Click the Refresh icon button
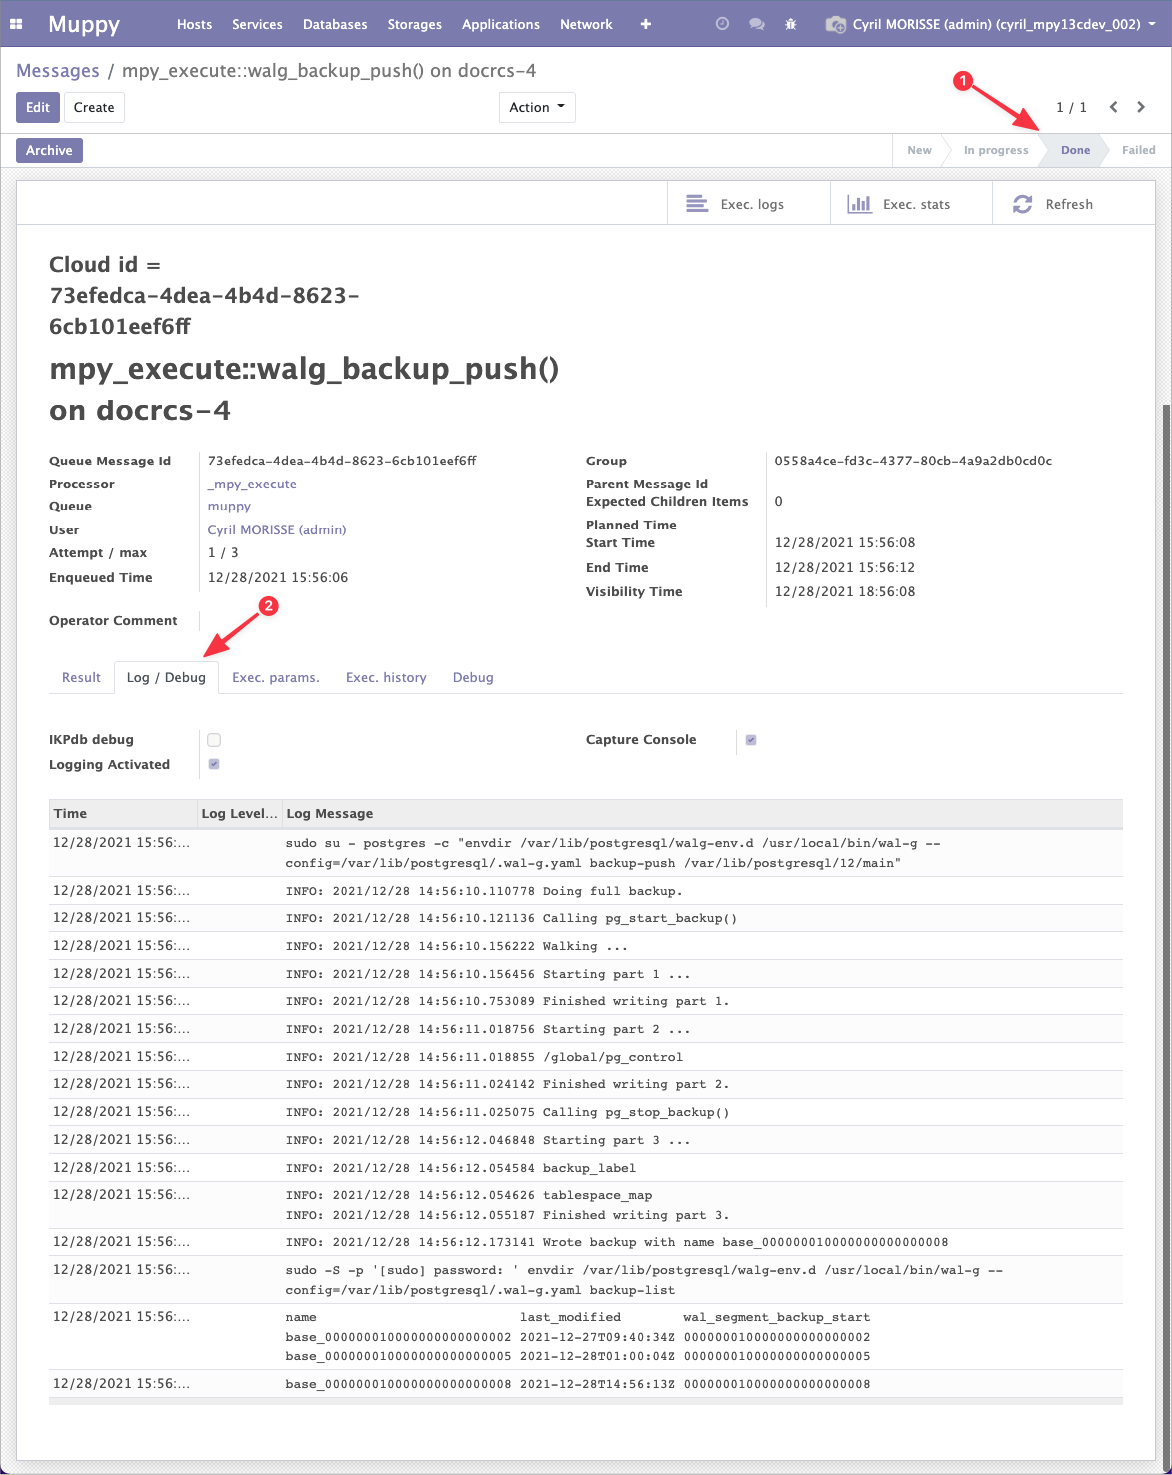This screenshot has width=1172, height=1475. 1022,204
